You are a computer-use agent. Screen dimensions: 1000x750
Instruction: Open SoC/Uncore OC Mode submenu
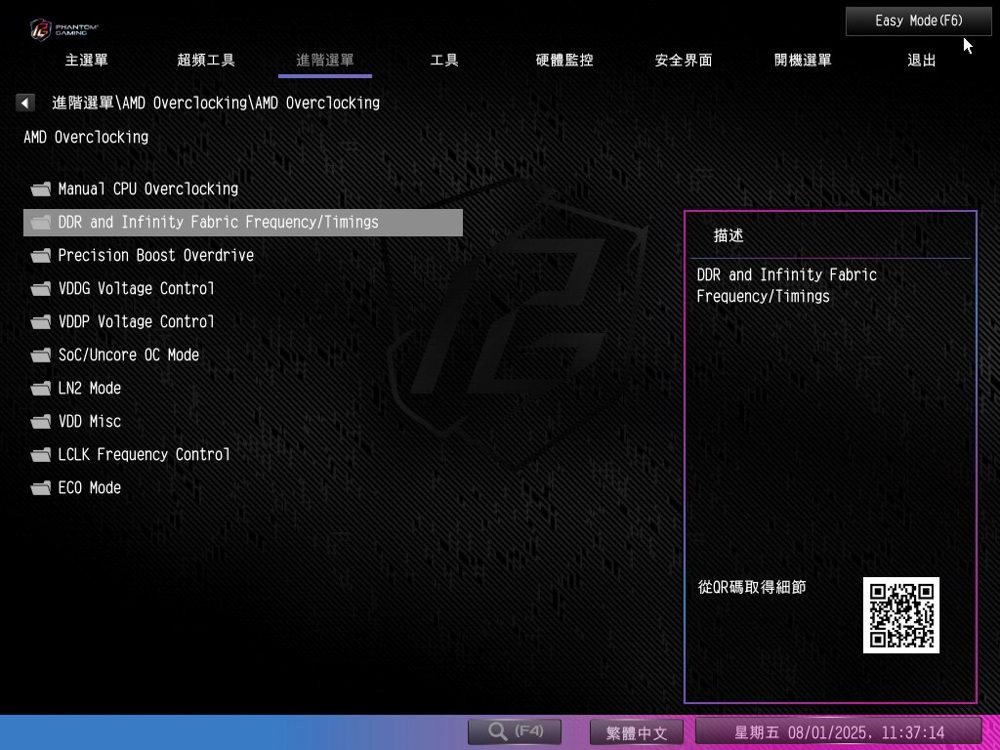pyautogui.click(x=128, y=355)
